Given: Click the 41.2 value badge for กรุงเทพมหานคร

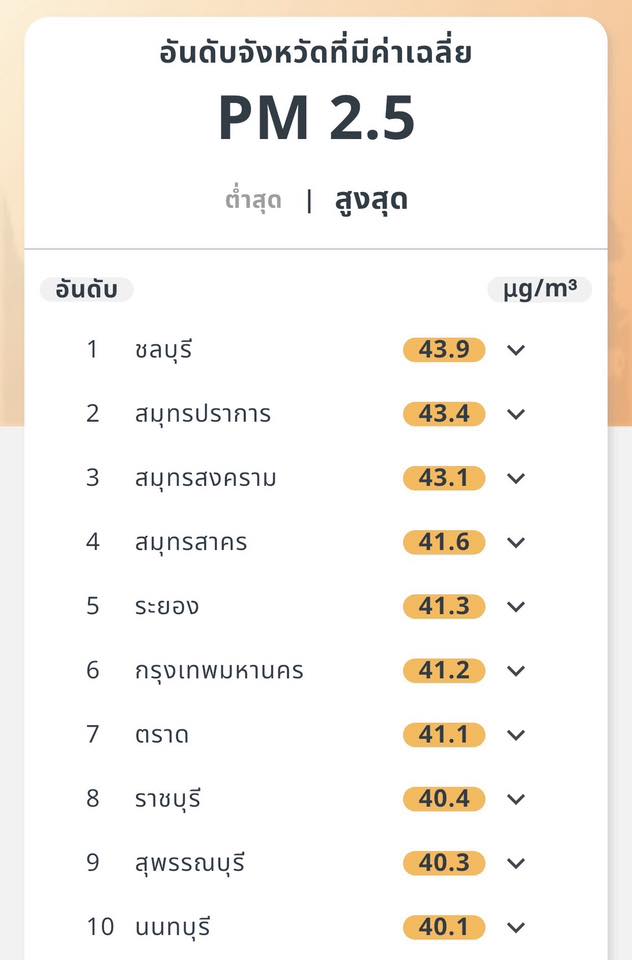Looking at the screenshot, I should 444,670.
